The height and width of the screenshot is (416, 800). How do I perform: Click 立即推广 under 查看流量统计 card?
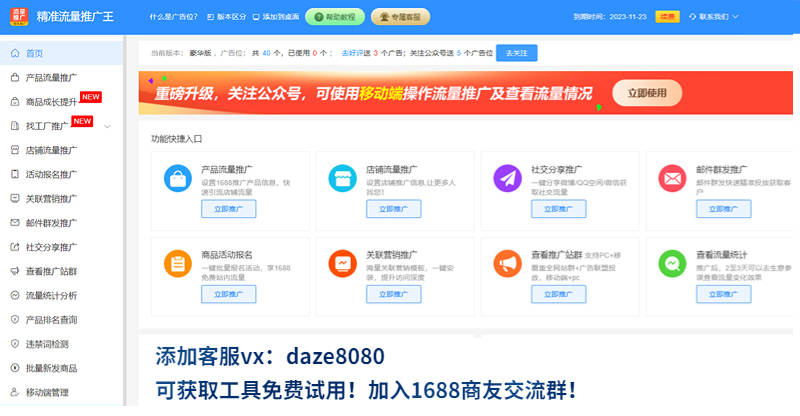pyautogui.click(x=723, y=294)
